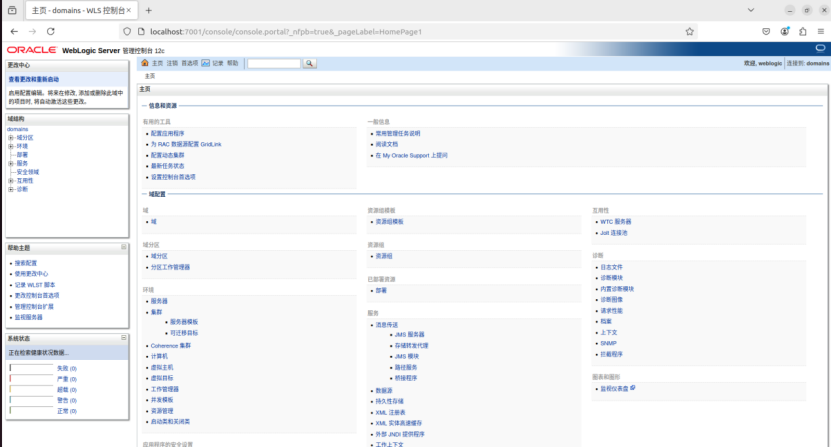
Task: Click the Save to Pocket icon
Action: click(766, 31)
